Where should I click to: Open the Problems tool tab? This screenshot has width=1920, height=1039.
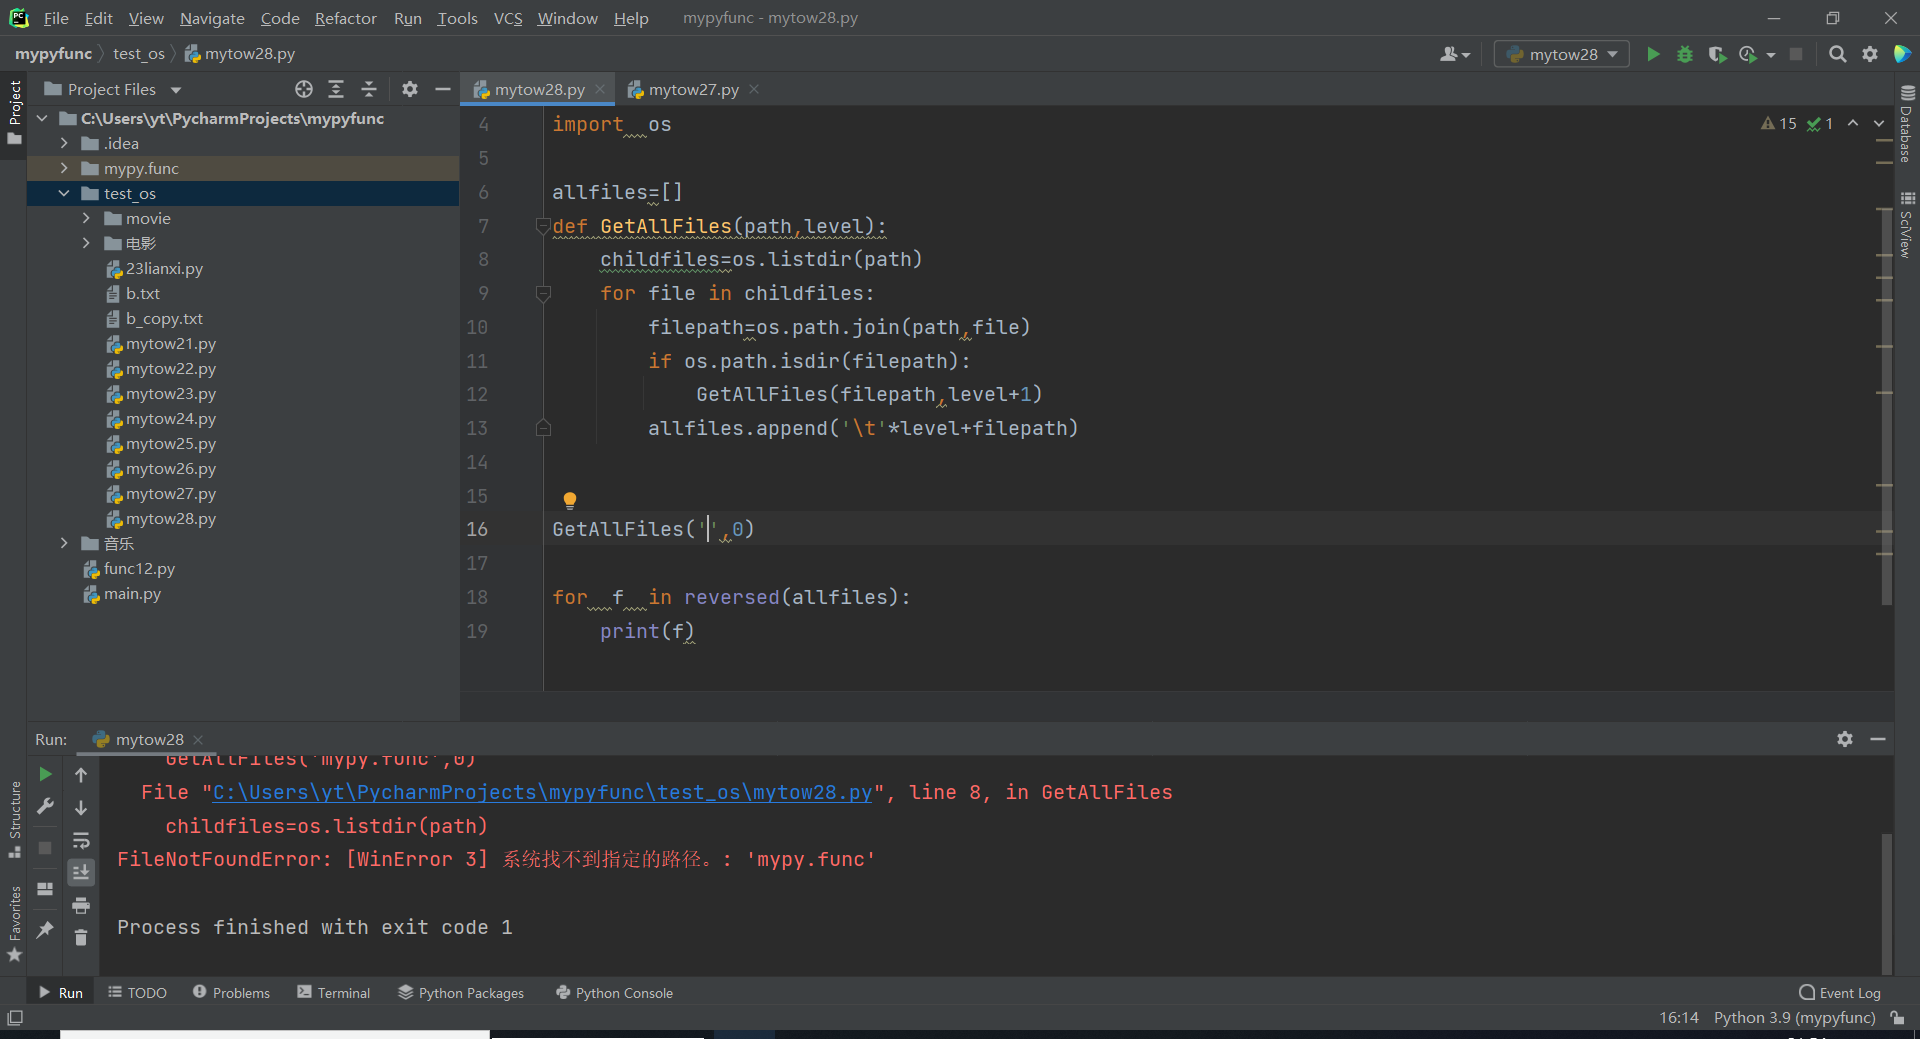click(x=231, y=993)
